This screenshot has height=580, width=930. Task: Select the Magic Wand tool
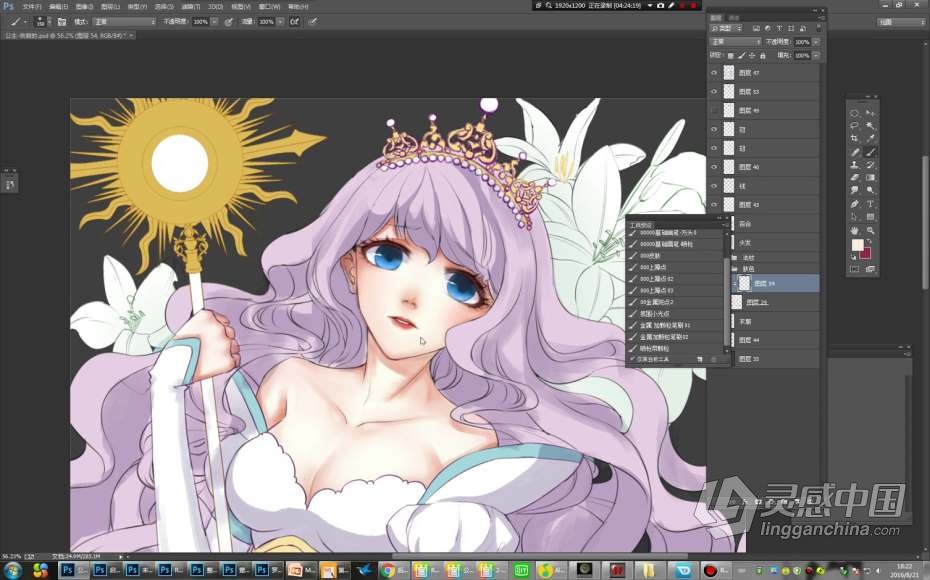(x=870, y=126)
